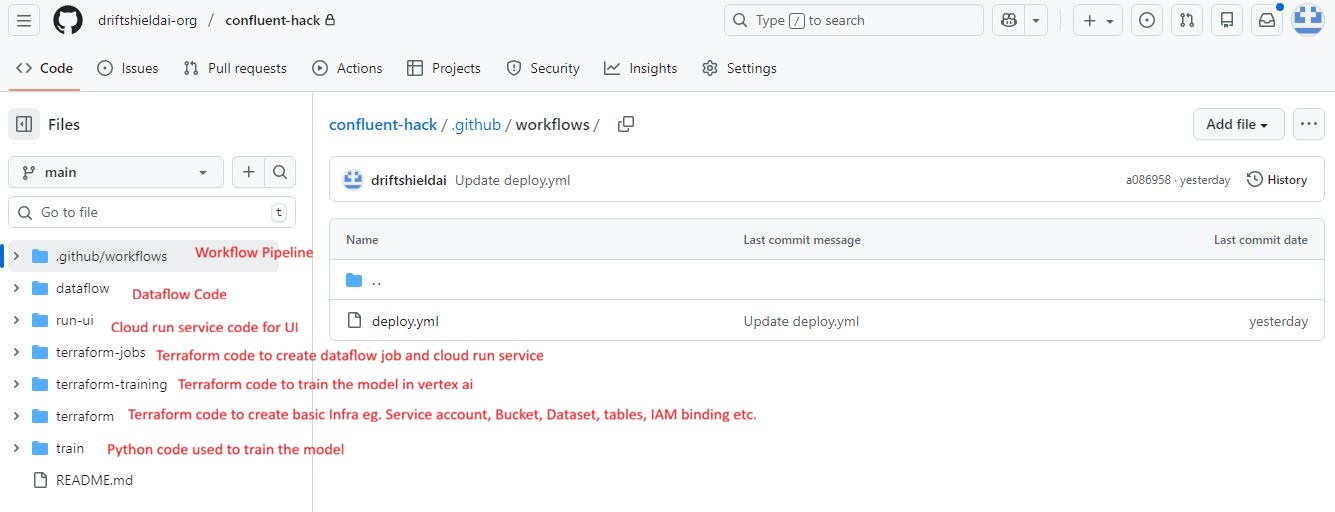
Task: Expand the terraform-jobs folder chevron
Action: click(x=16, y=352)
